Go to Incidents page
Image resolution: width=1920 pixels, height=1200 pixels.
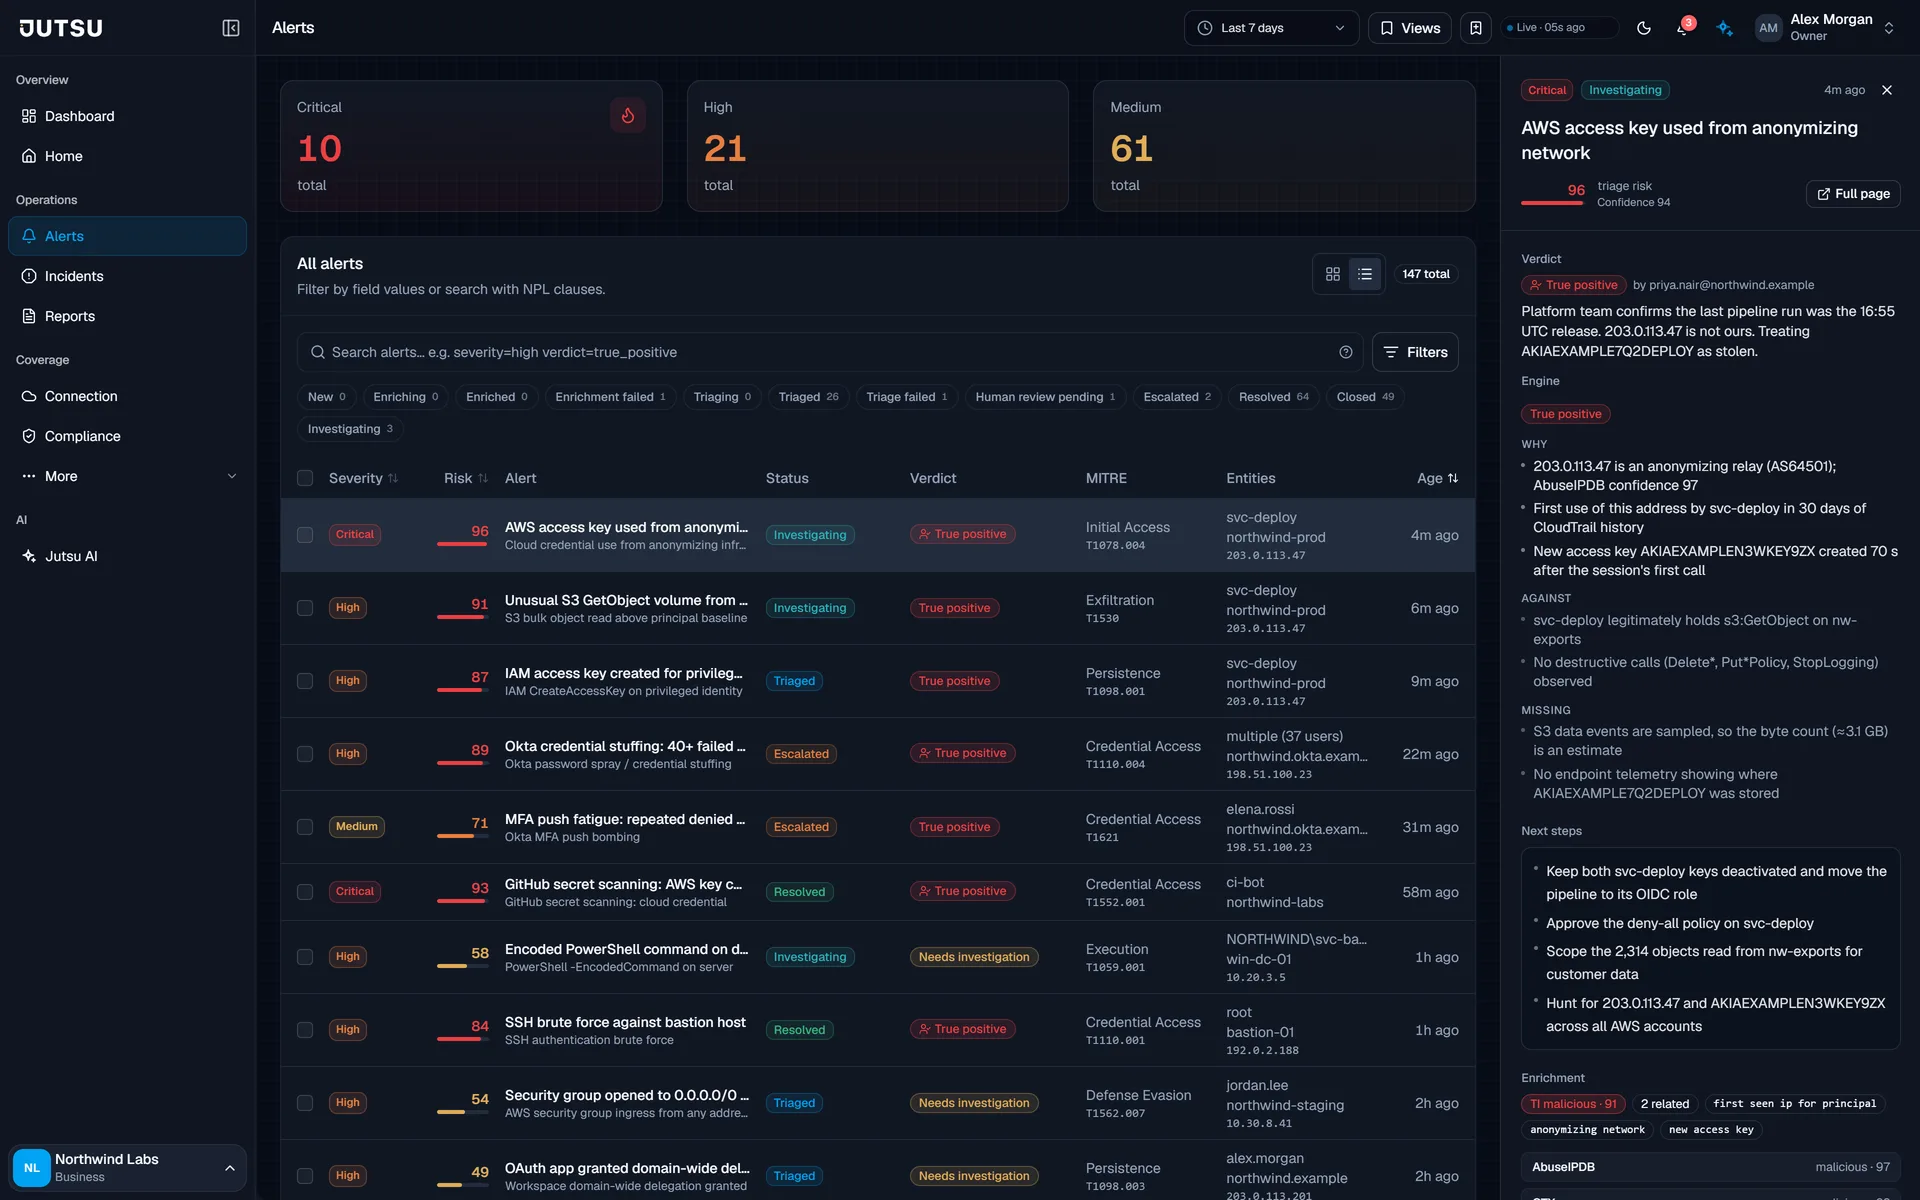[x=127, y=276]
